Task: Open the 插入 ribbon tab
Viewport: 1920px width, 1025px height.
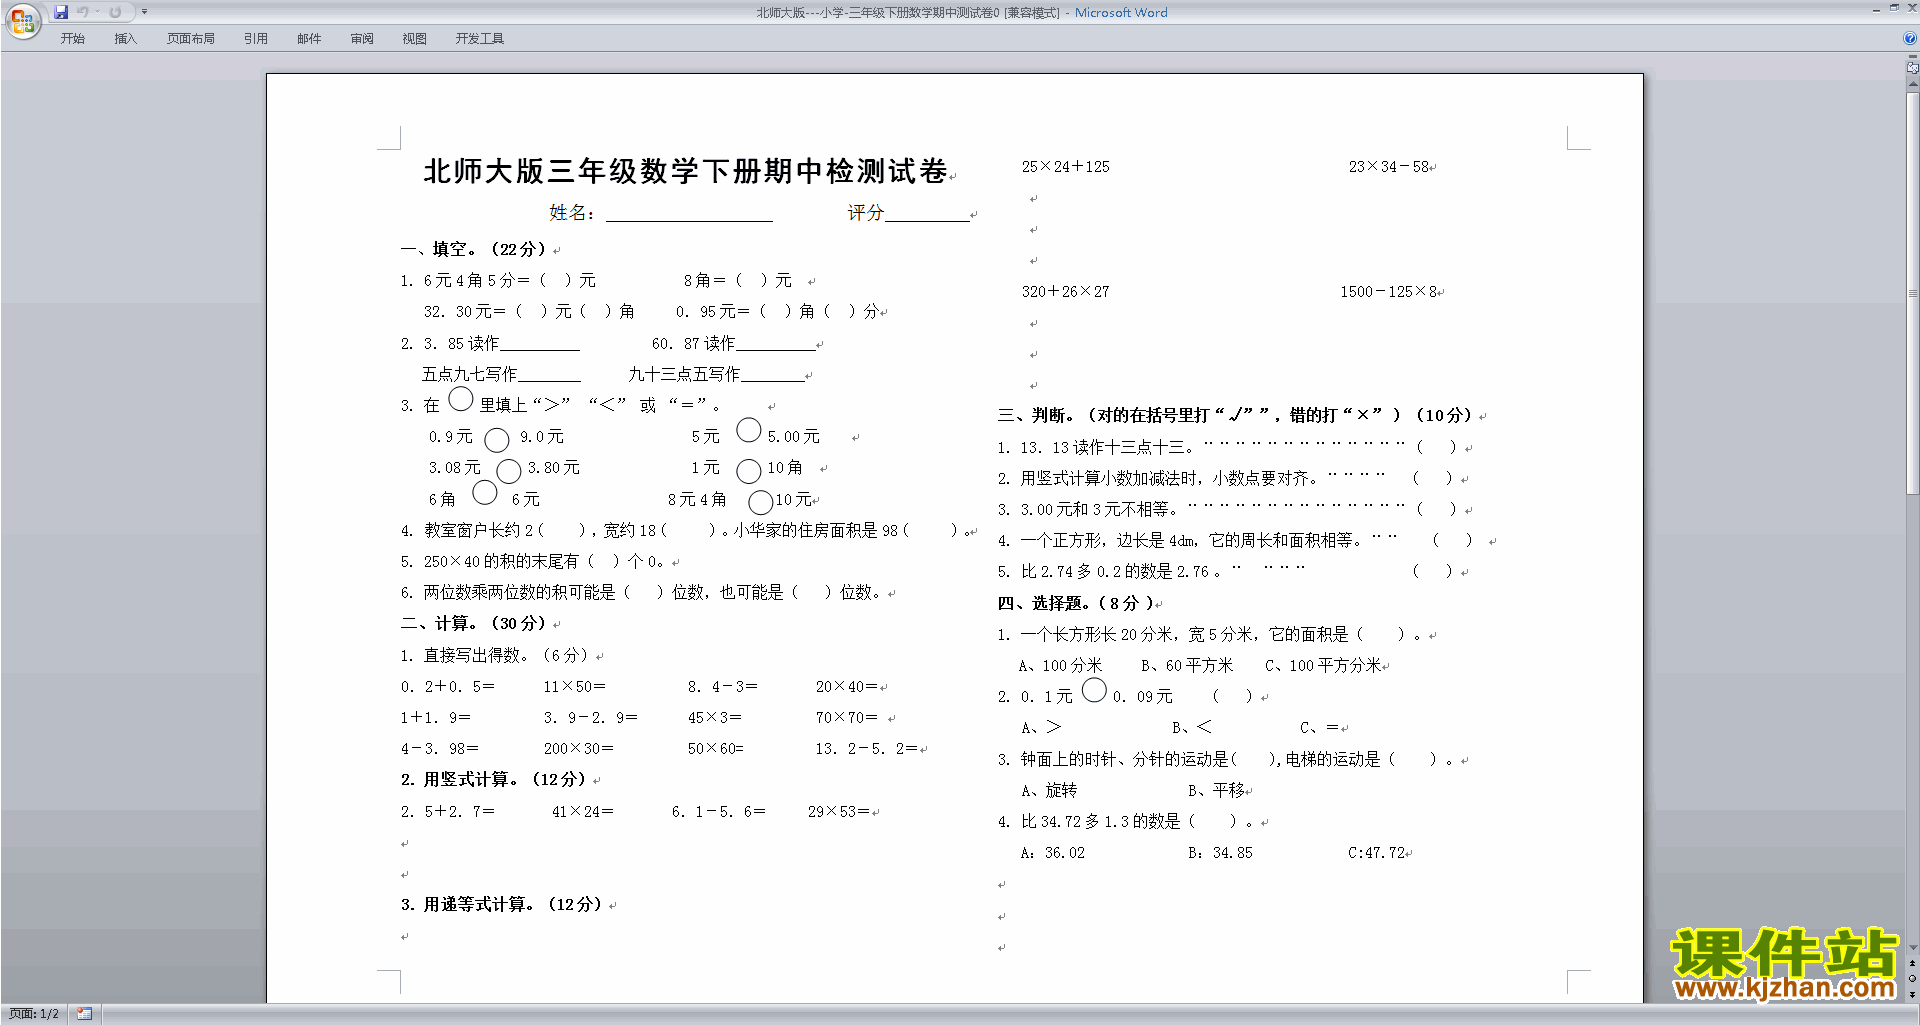Action: pos(125,39)
